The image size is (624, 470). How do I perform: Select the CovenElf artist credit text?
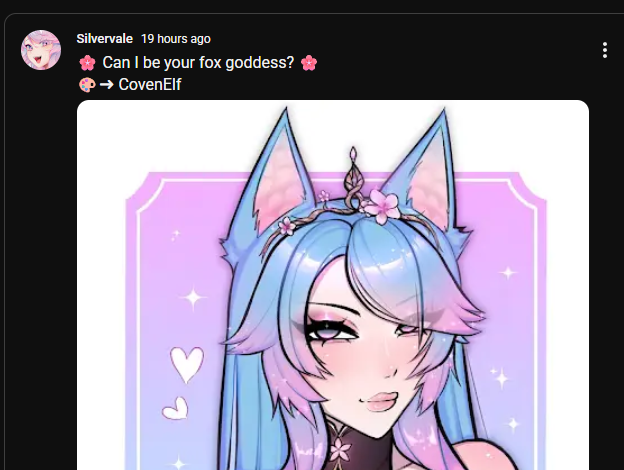tap(150, 84)
